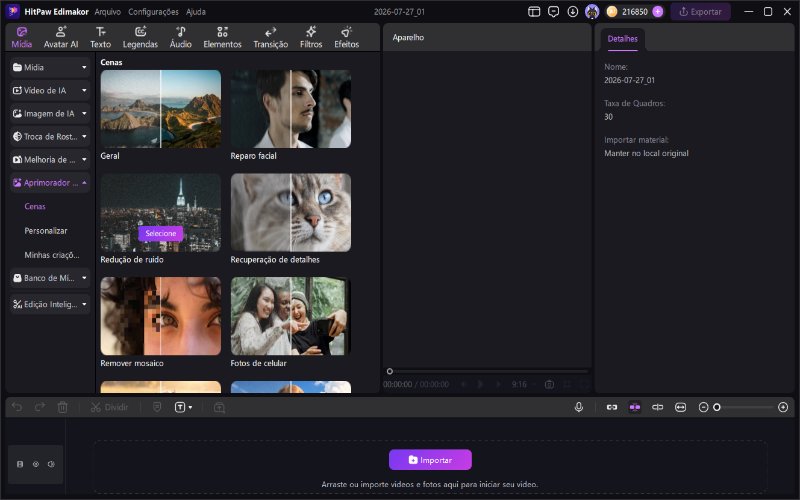Click the timeline zoom slider handle
This screenshot has height=500, width=800.
(x=717, y=407)
